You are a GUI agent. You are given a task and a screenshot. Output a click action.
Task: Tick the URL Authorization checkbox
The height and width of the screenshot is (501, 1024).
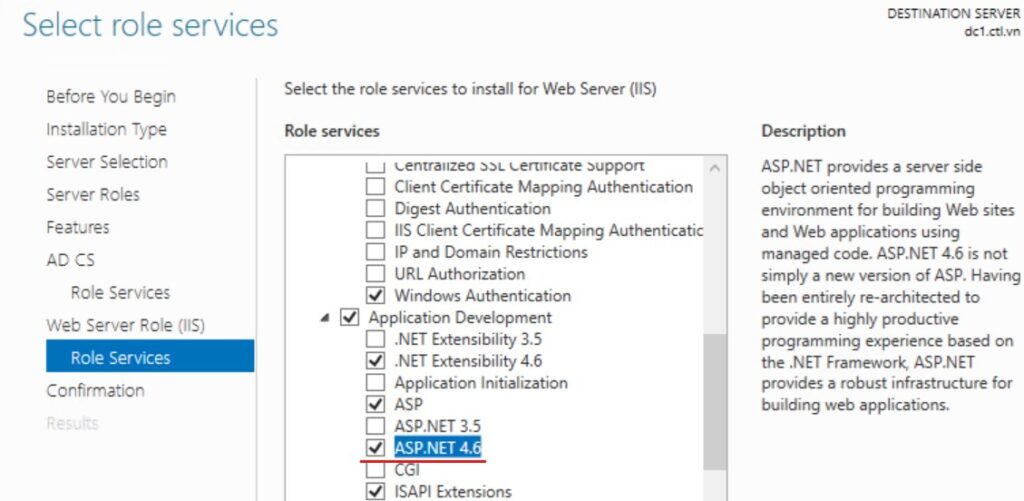click(375, 274)
